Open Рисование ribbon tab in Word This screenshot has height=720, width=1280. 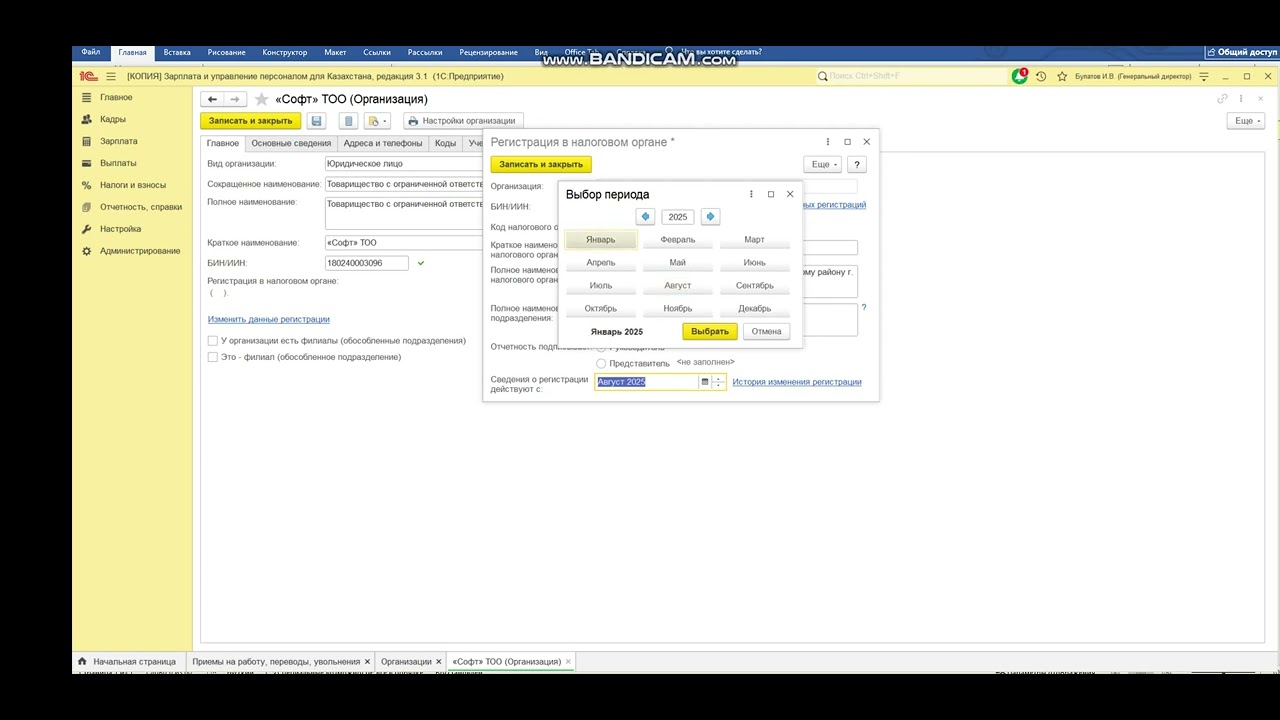[226, 52]
